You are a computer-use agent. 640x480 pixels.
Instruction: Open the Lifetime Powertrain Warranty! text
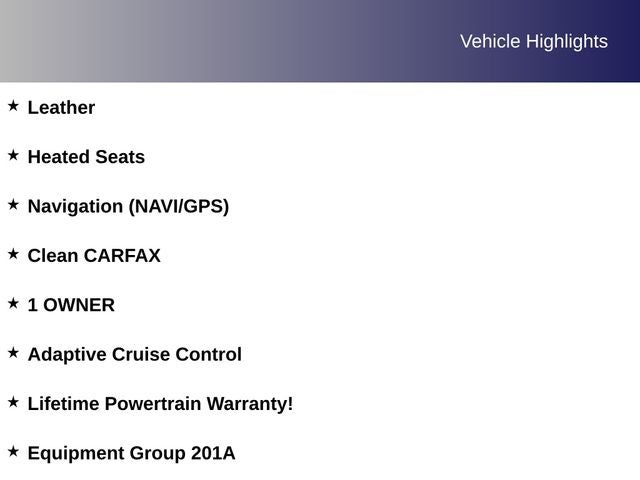tap(160, 404)
